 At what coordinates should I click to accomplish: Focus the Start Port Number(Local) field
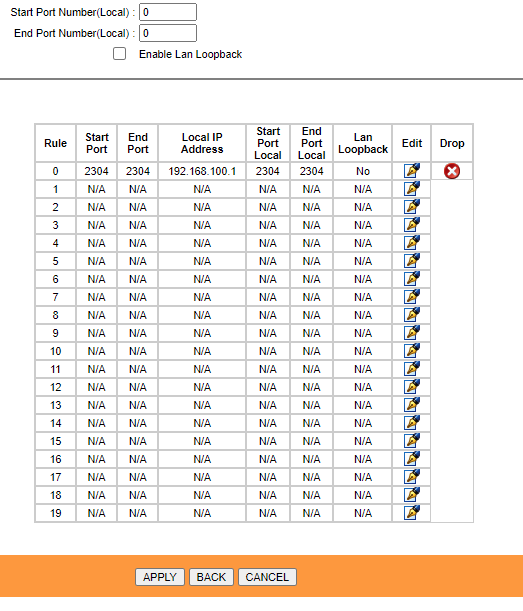coord(168,12)
